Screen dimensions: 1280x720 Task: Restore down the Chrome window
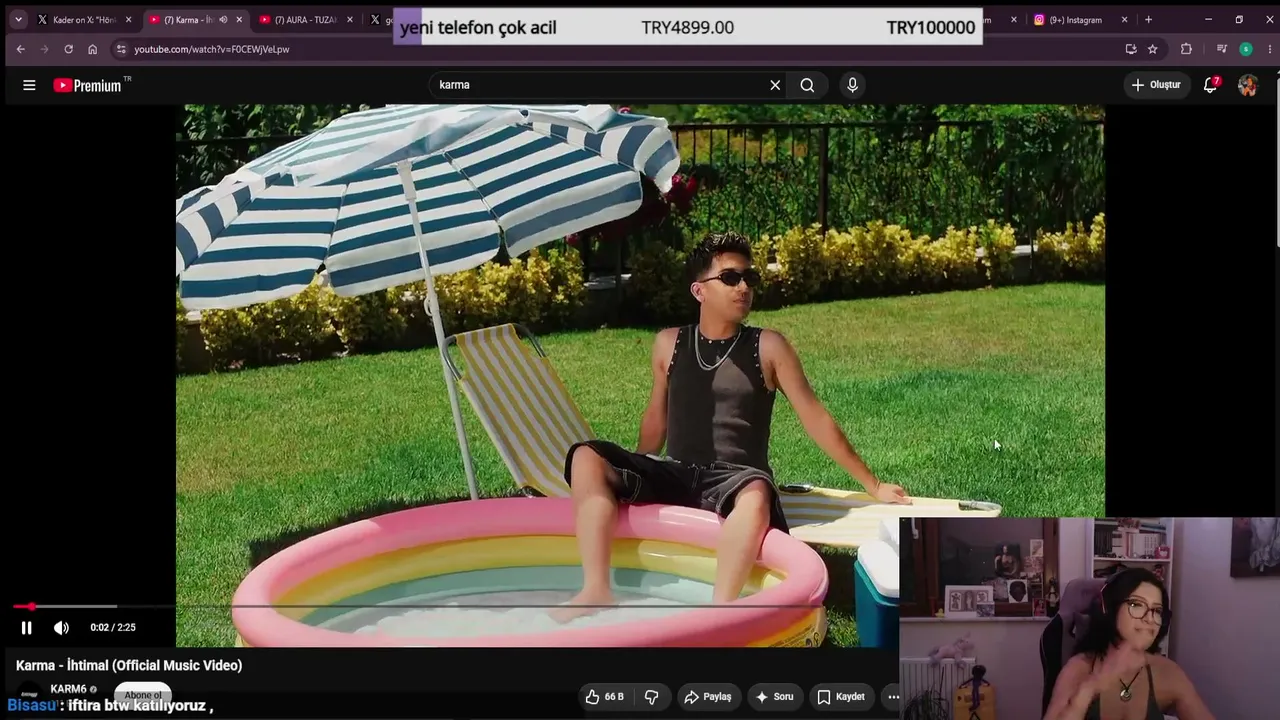pyautogui.click(x=1239, y=19)
